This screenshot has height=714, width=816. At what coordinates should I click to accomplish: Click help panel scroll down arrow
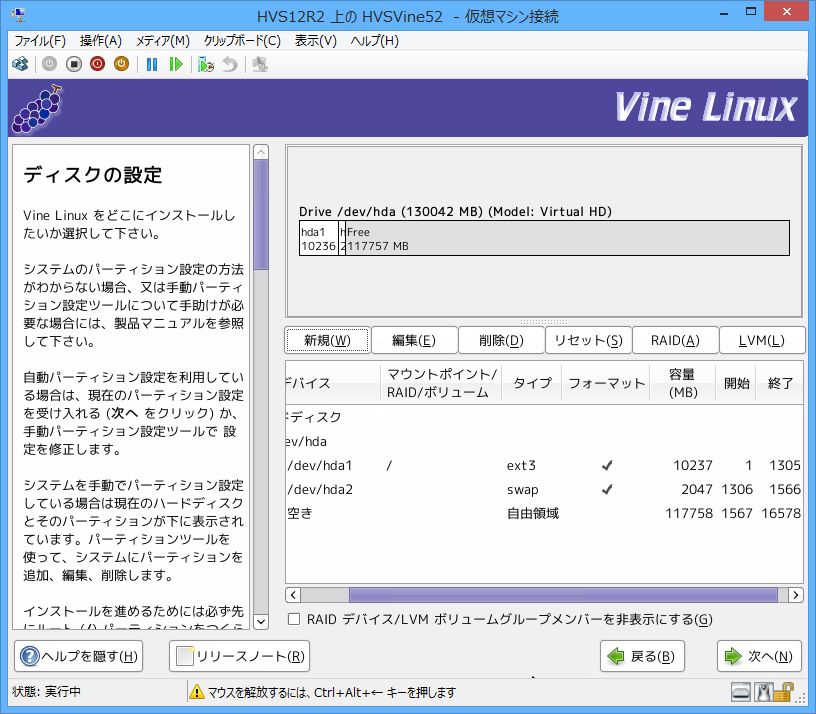pos(261,621)
